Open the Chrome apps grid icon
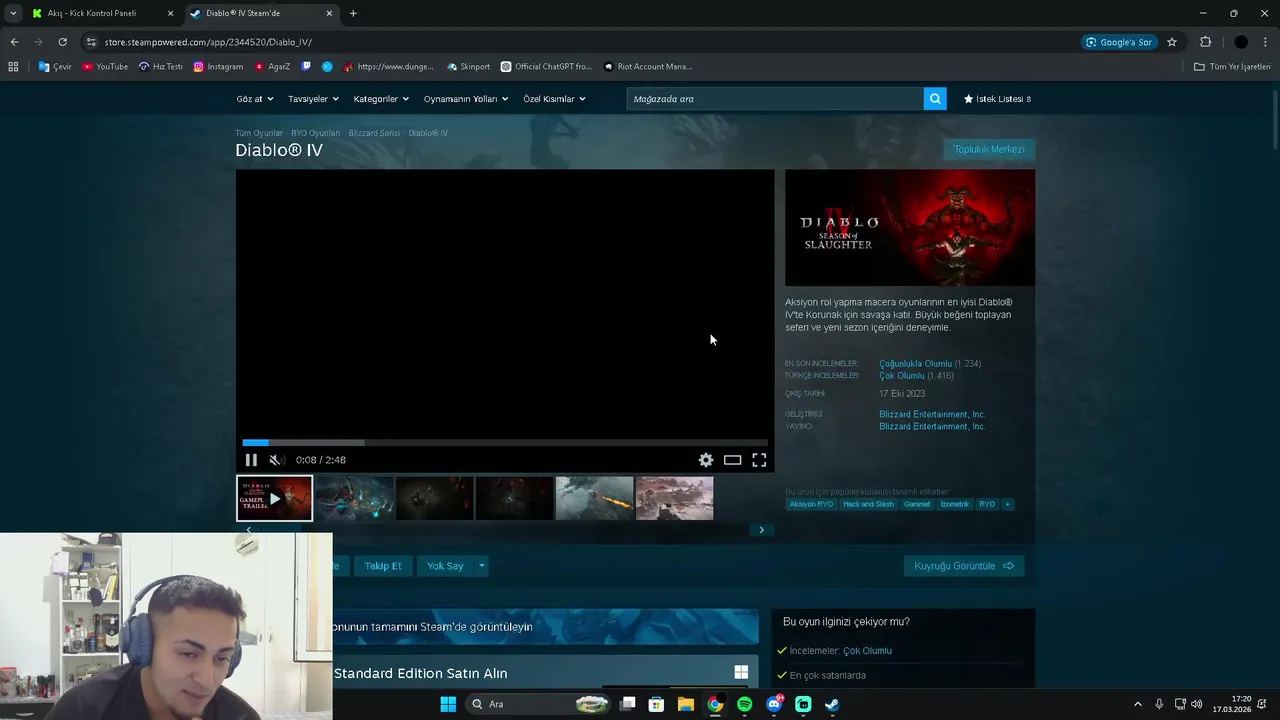 pos(13,67)
